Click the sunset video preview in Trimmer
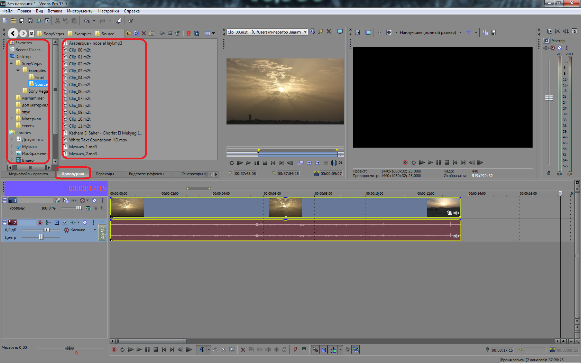 click(285, 91)
